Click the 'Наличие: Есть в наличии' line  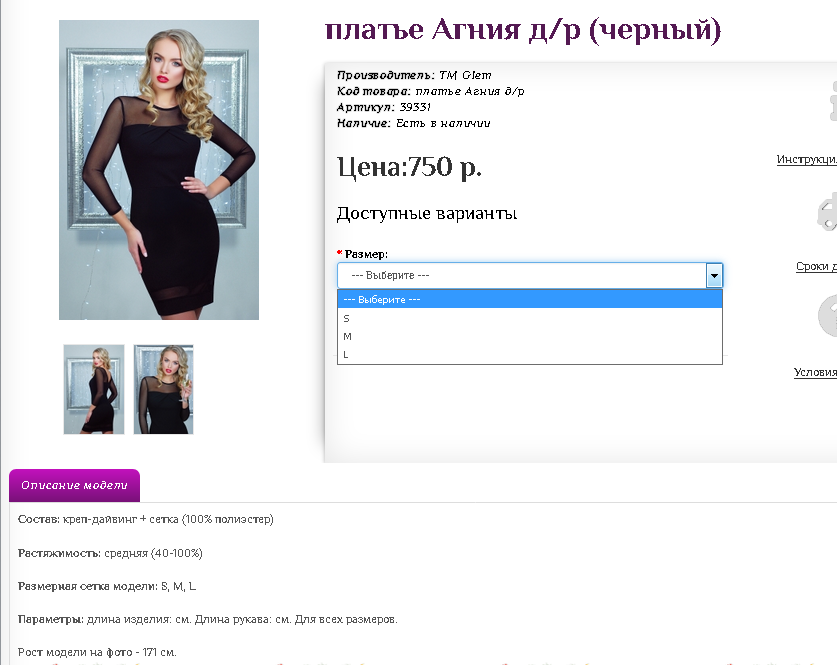[413, 123]
